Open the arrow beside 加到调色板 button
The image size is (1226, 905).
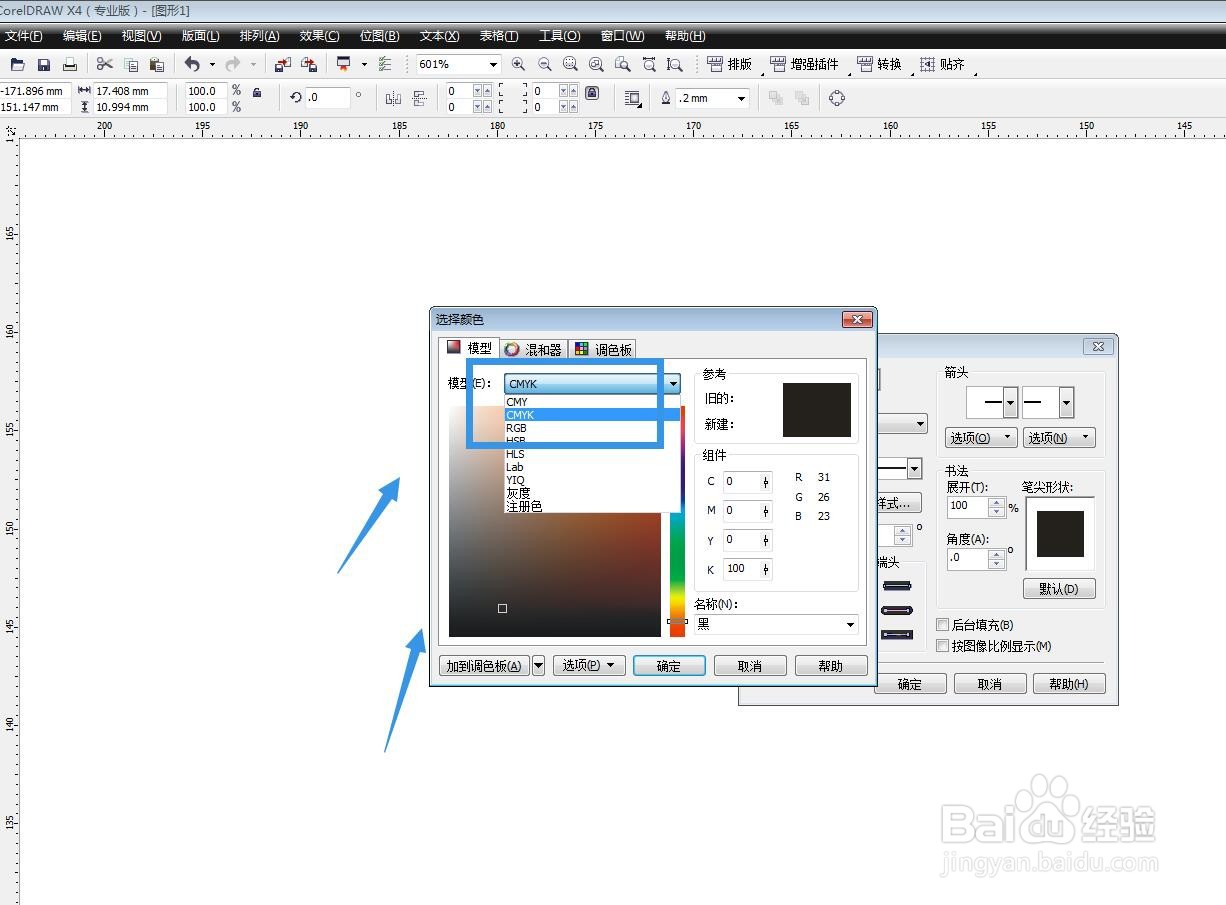pyautogui.click(x=538, y=665)
